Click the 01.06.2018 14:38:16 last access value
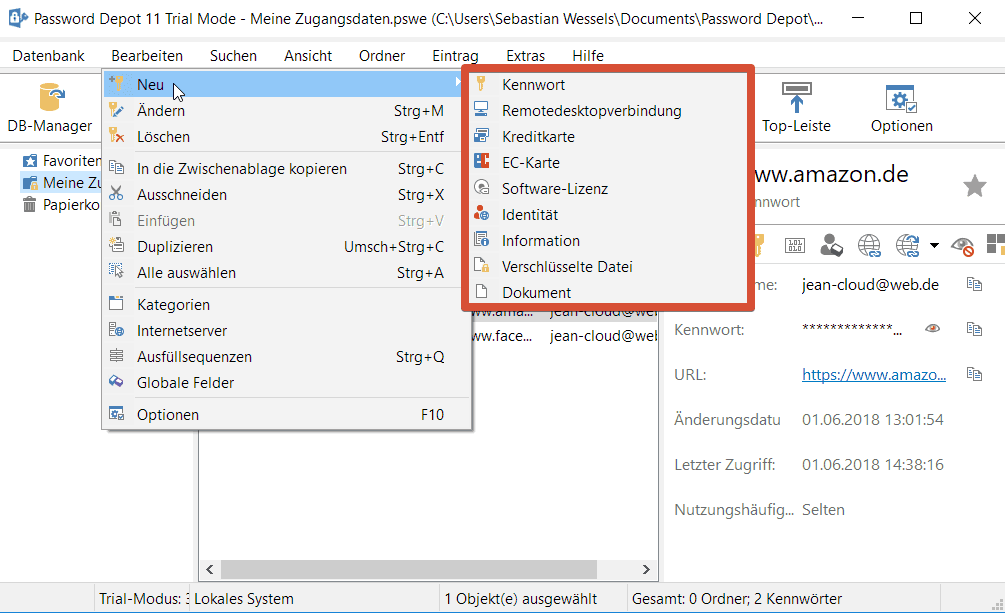The image size is (1005, 613). click(872, 464)
